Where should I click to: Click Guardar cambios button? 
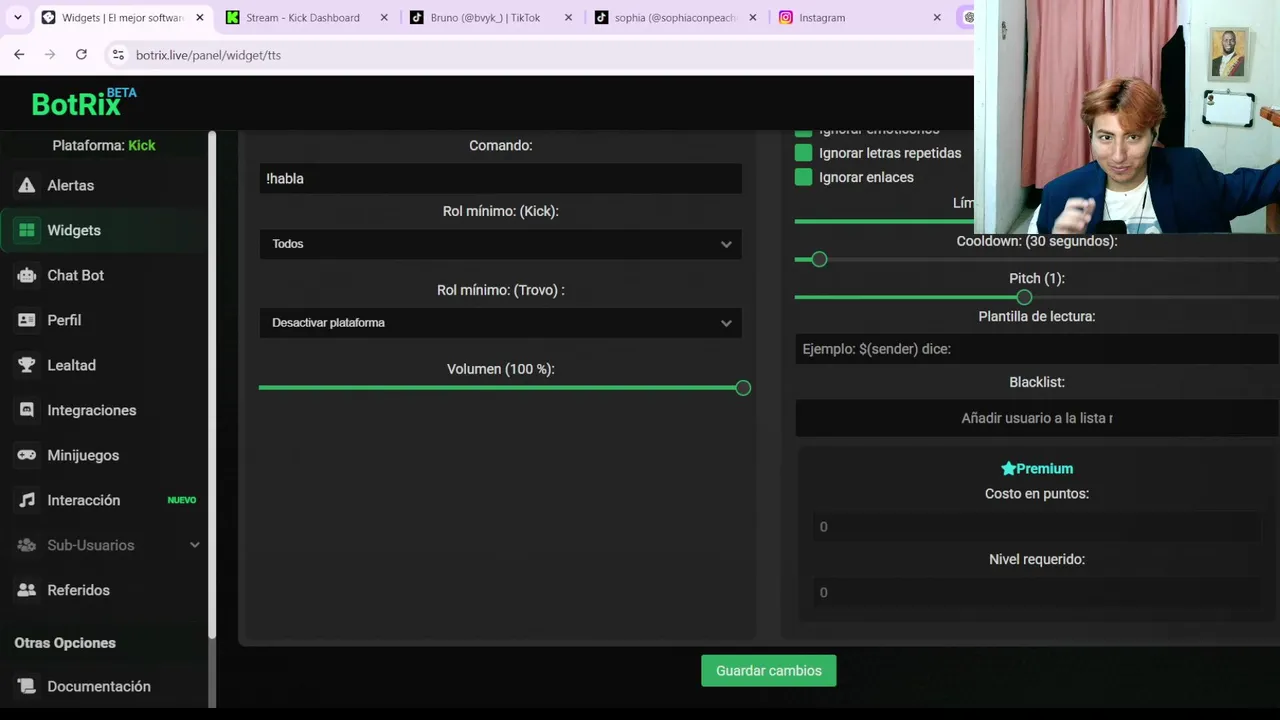[x=768, y=671]
